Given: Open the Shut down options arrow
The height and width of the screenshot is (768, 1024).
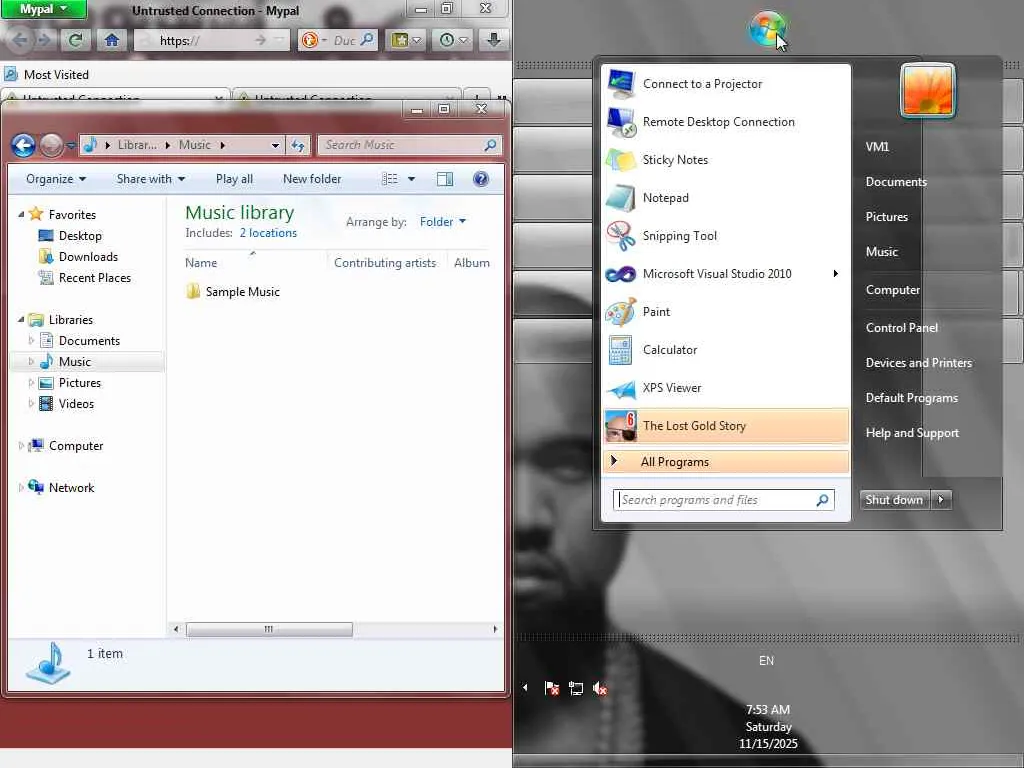Looking at the screenshot, I should 941,500.
